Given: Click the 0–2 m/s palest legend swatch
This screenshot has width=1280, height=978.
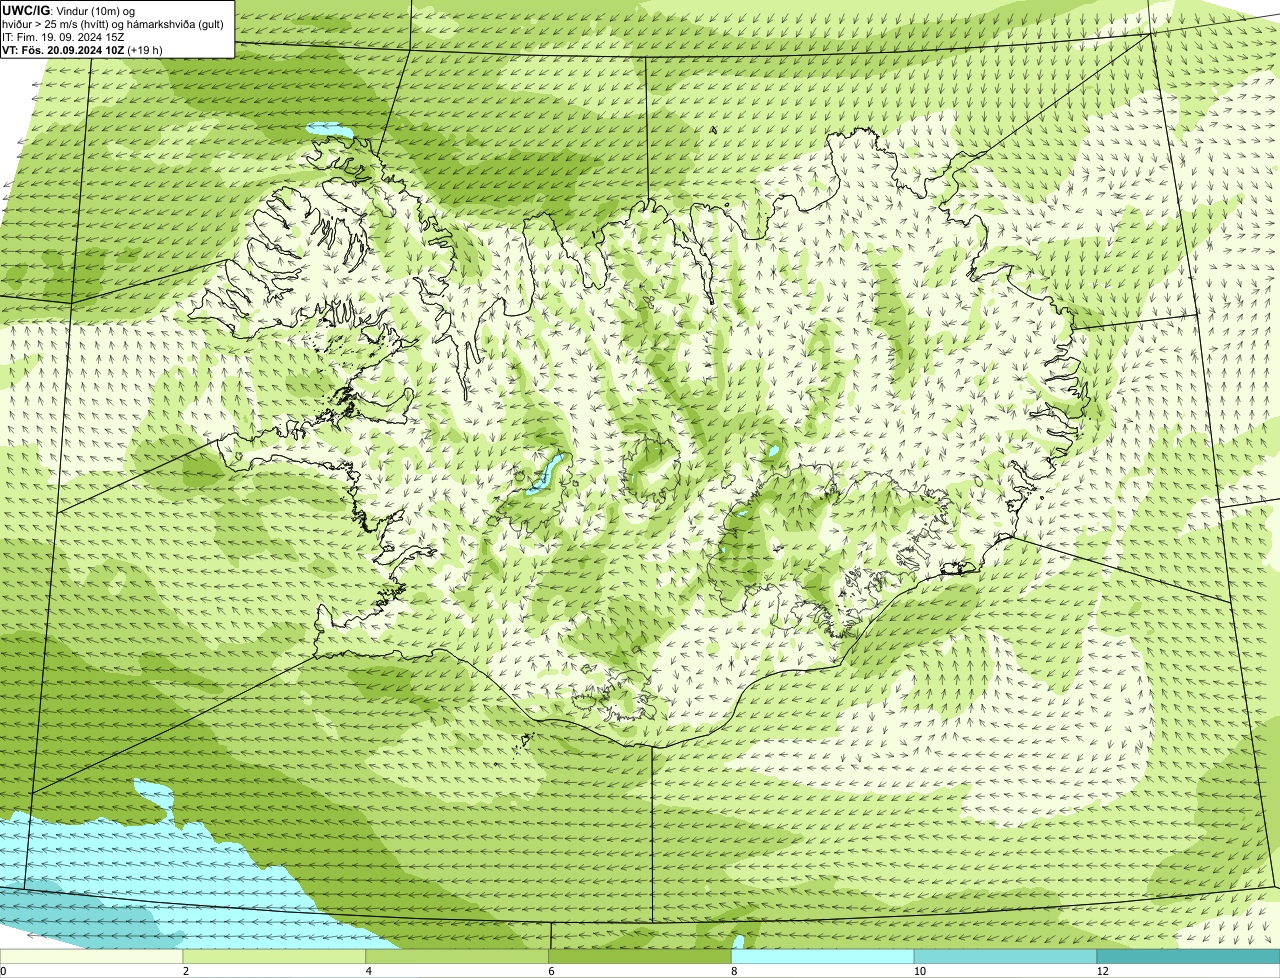Looking at the screenshot, I should tap(92, 957).
